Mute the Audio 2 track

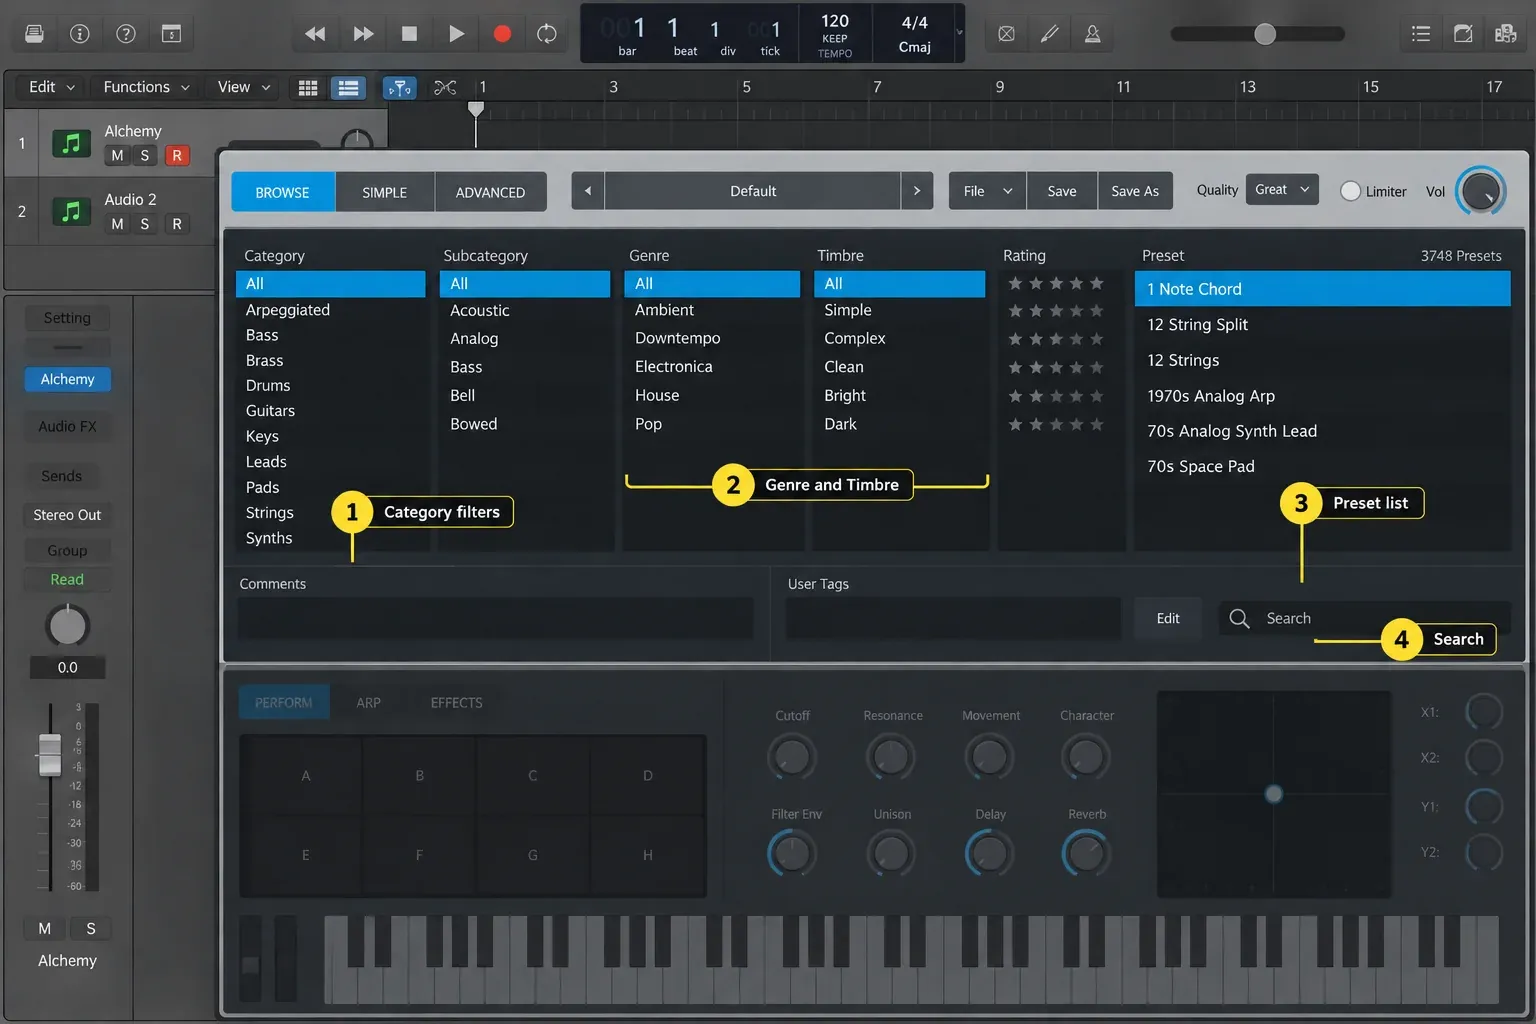[117, 224]
